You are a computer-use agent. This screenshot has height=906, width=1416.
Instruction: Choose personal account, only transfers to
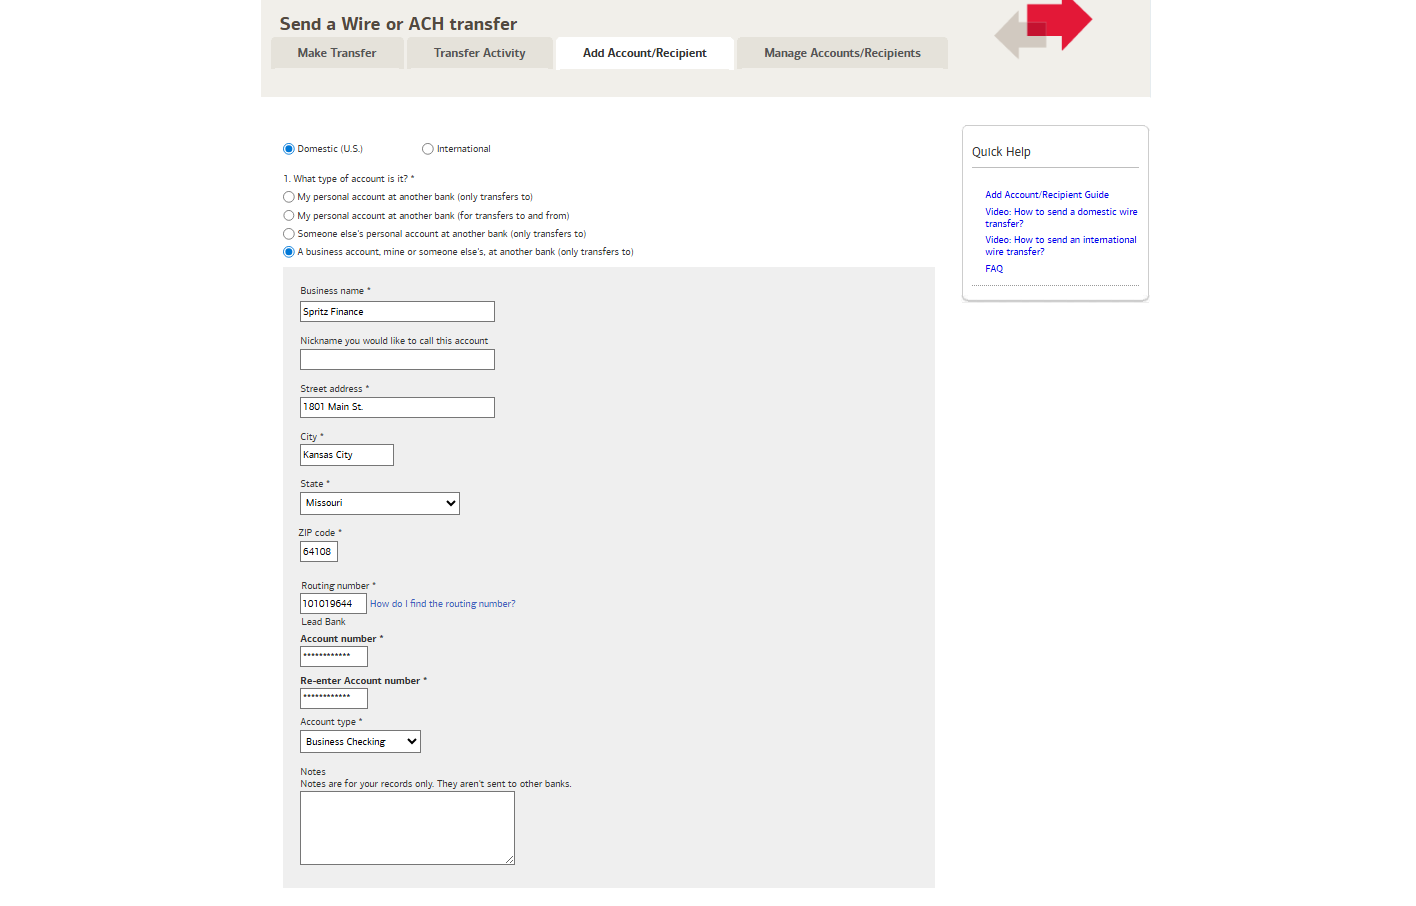(x=289, y=197)
